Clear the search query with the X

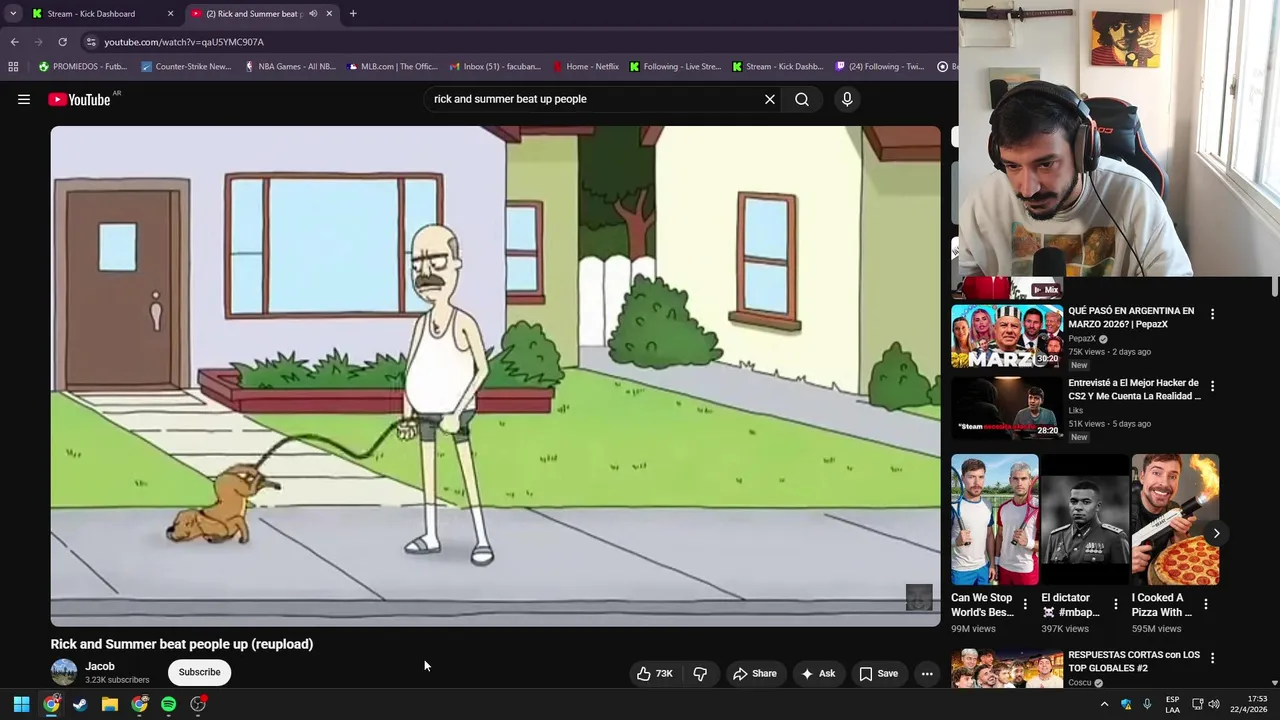[x=770, y=99]
